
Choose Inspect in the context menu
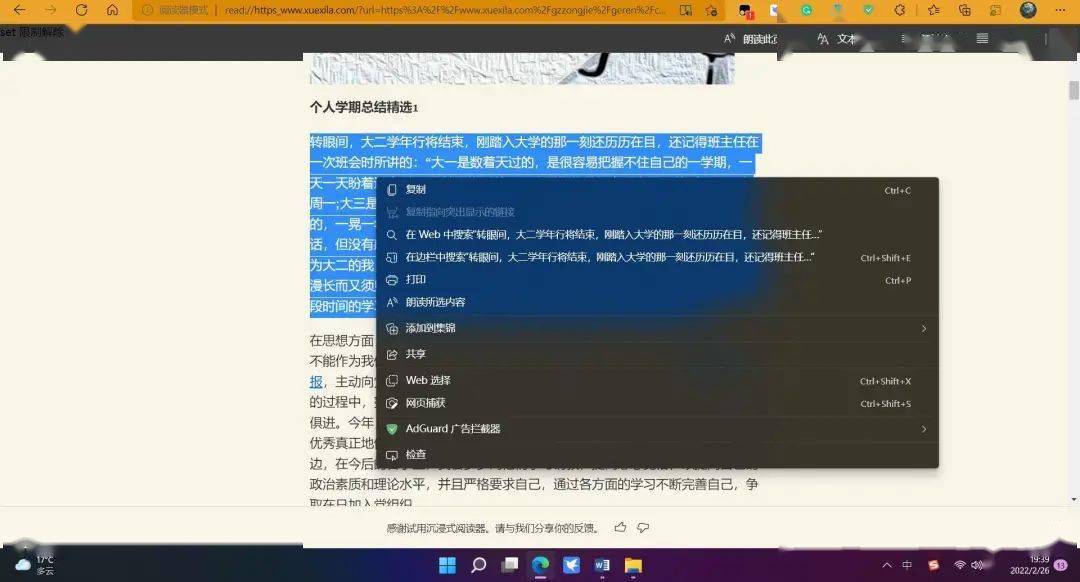[657, 455]
